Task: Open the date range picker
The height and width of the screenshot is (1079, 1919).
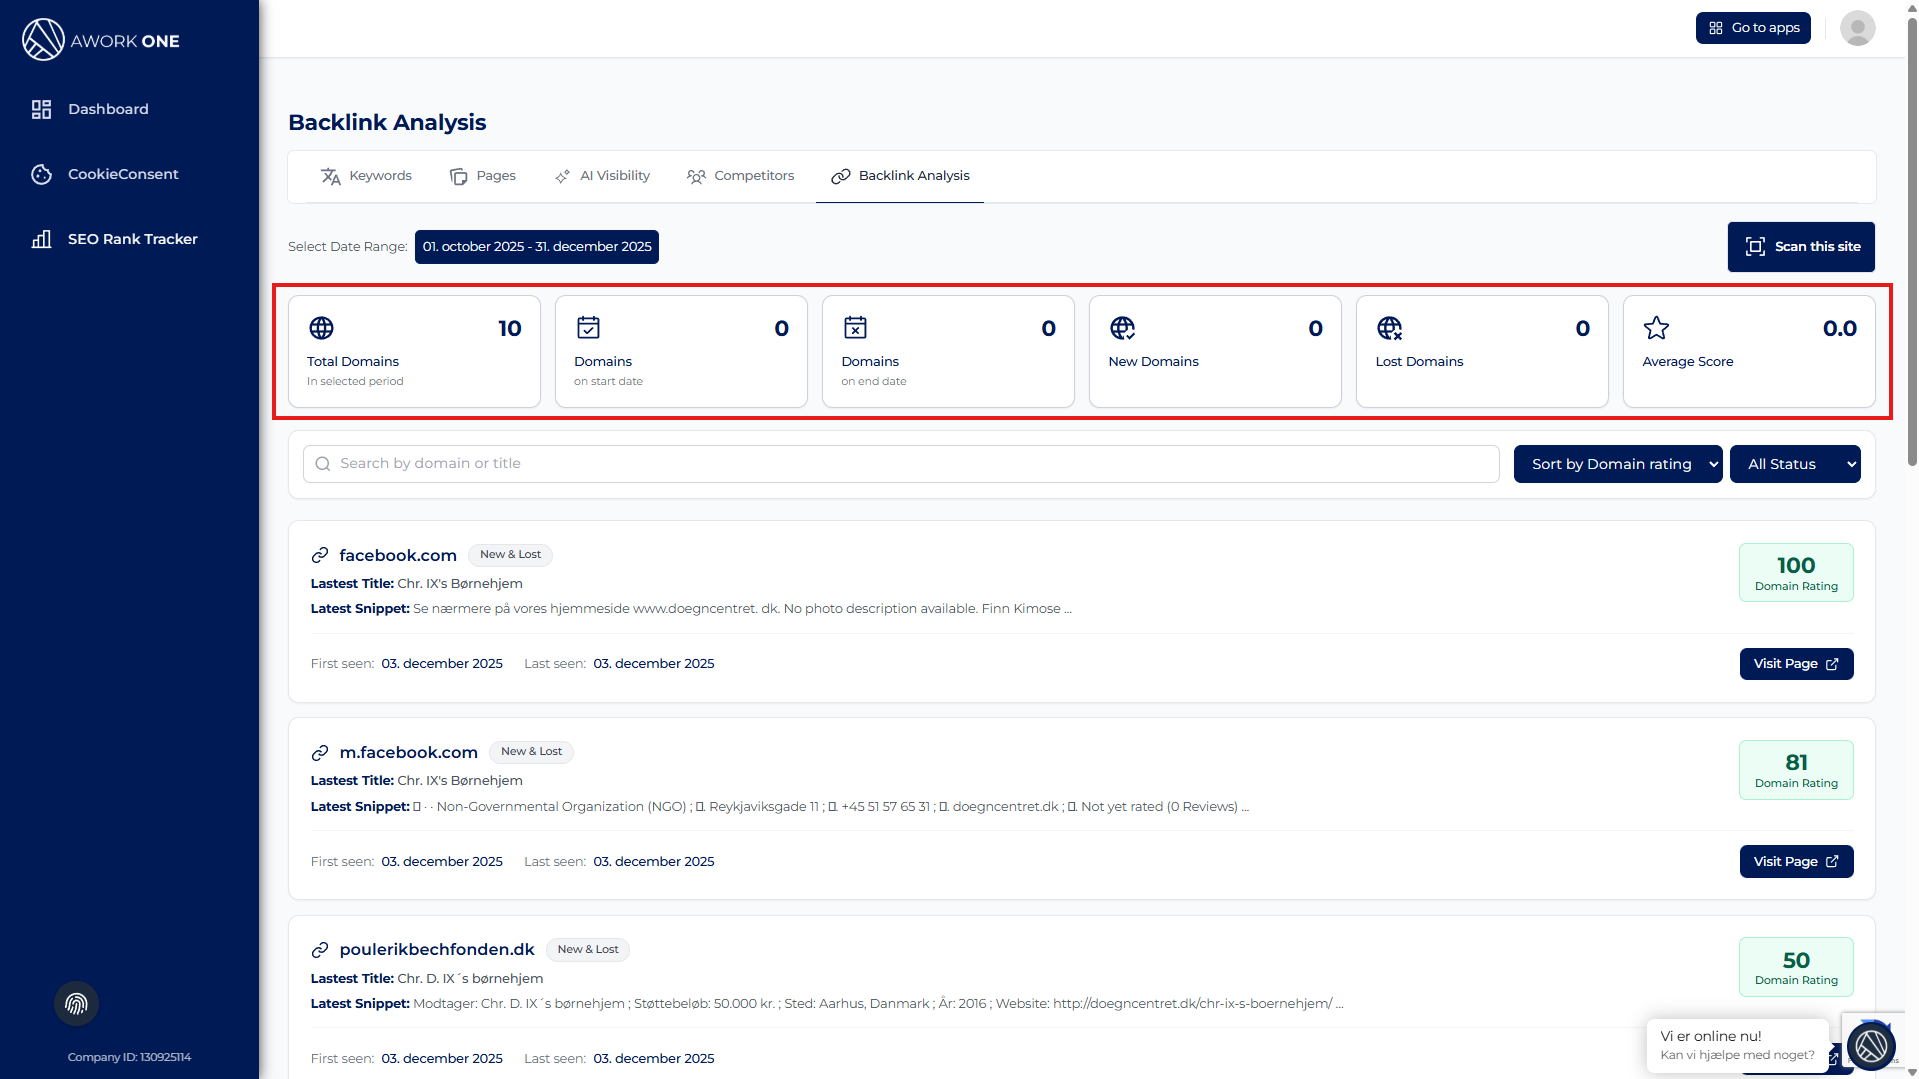Action: (536, 247)
